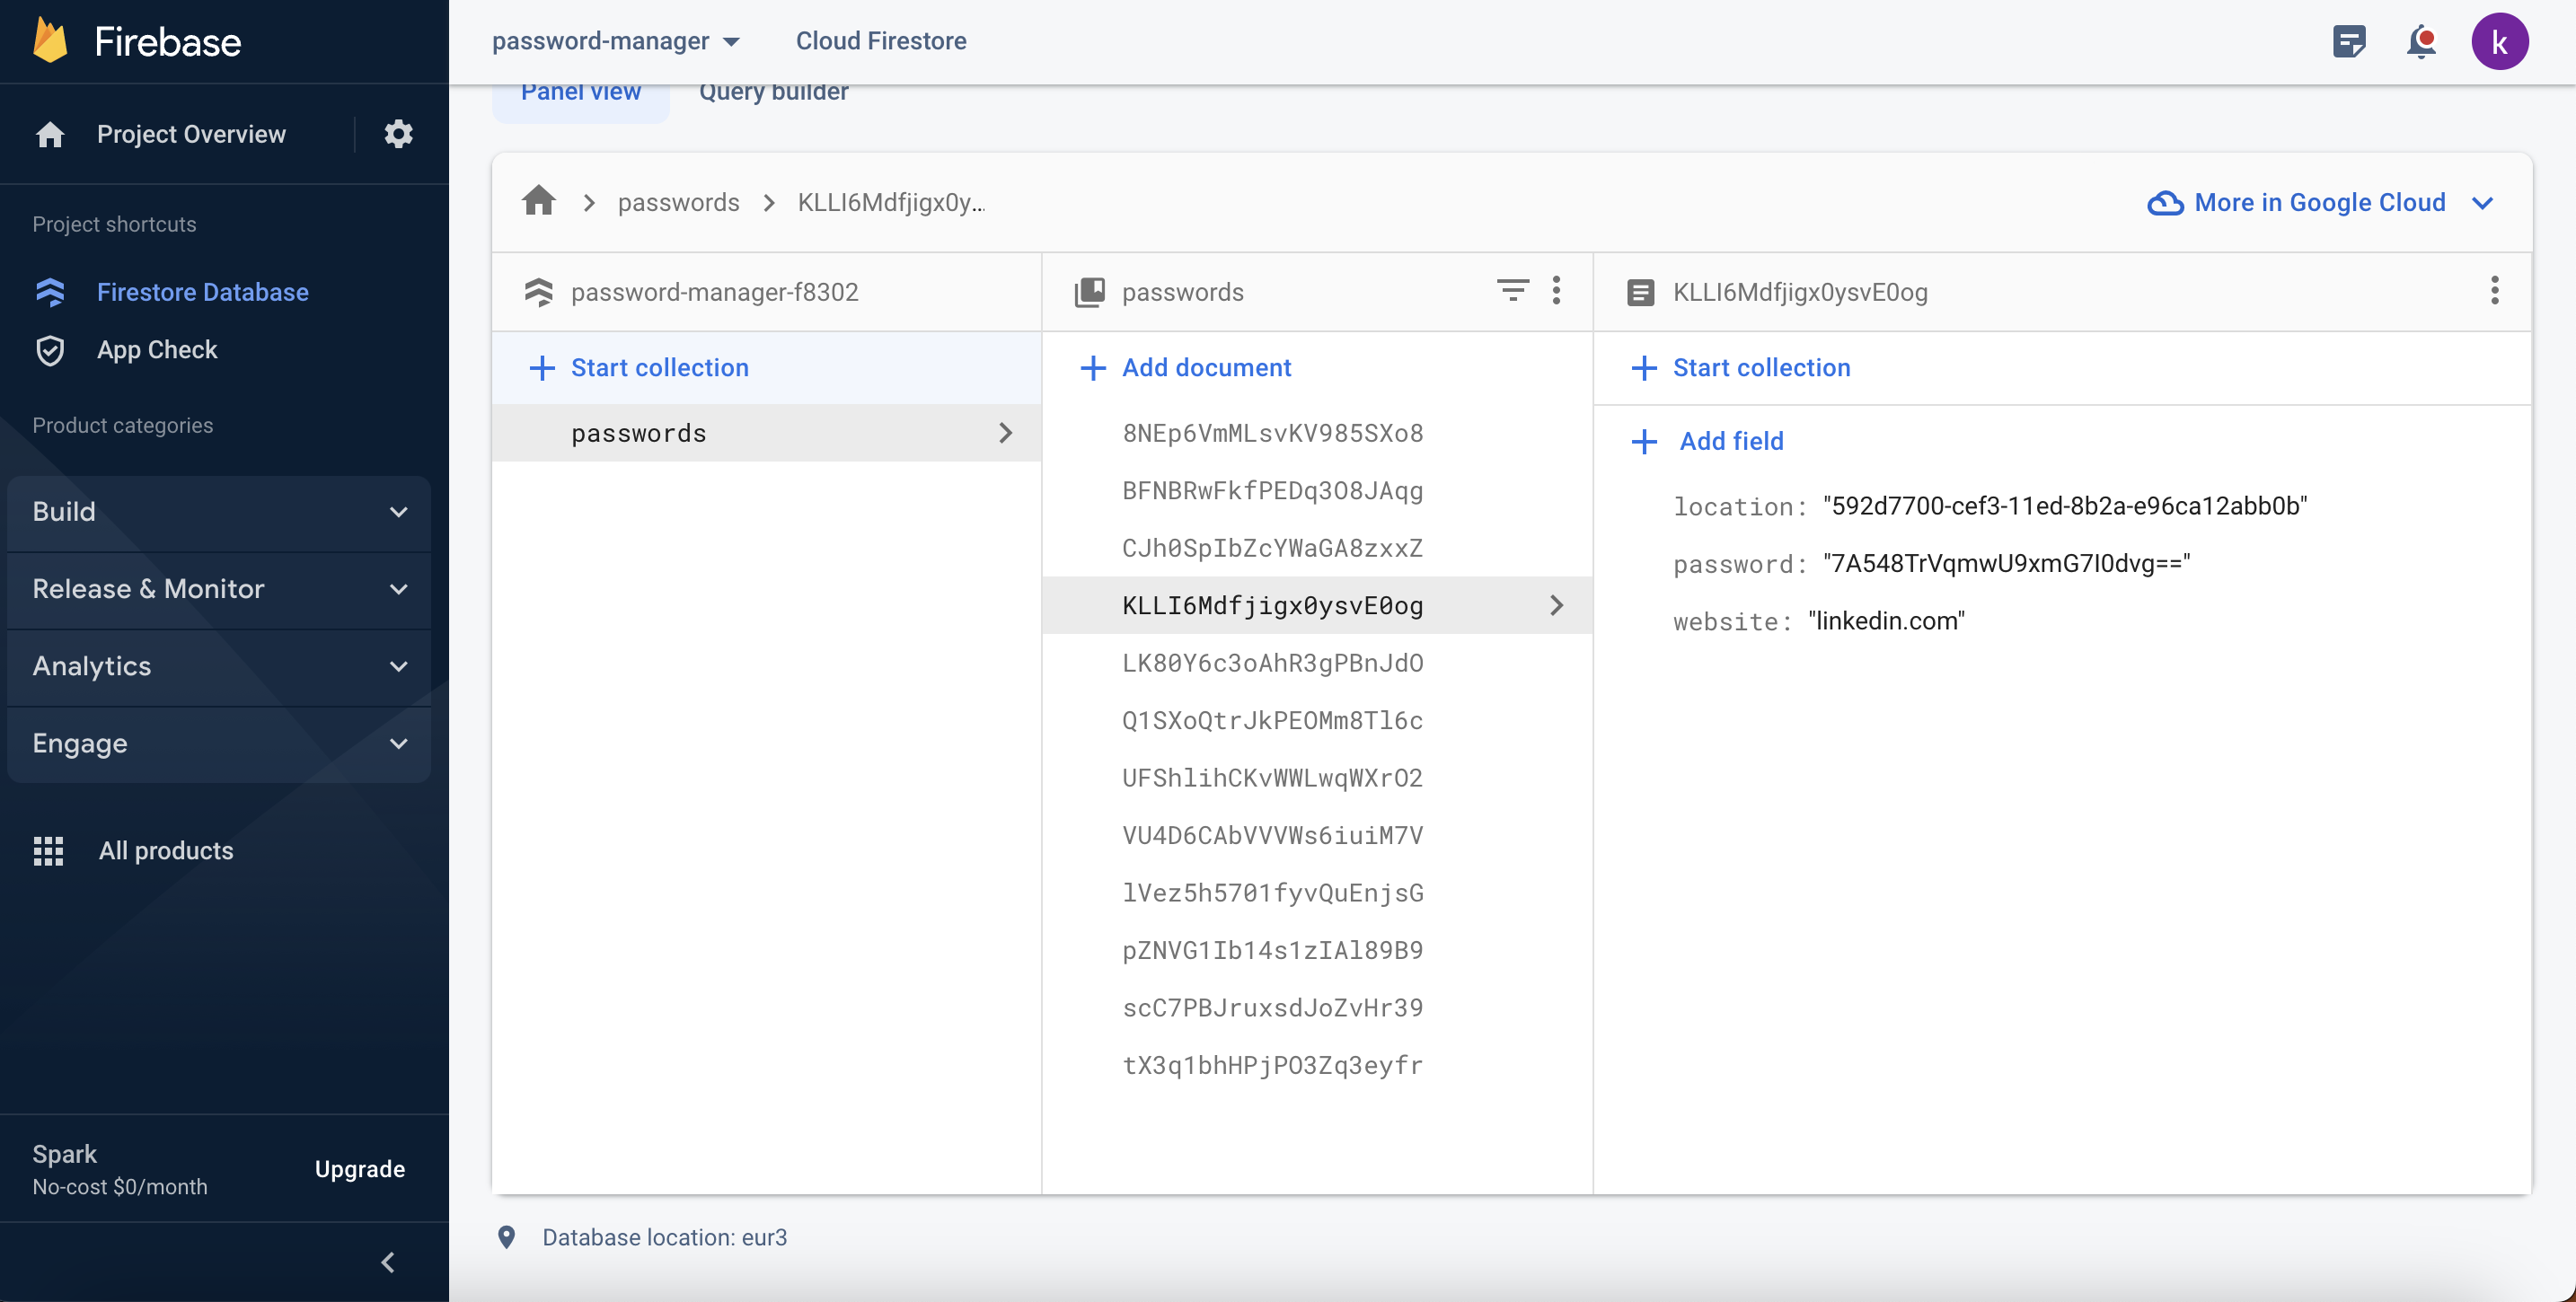Open the notifications bell icon

tap(2421, 42)
